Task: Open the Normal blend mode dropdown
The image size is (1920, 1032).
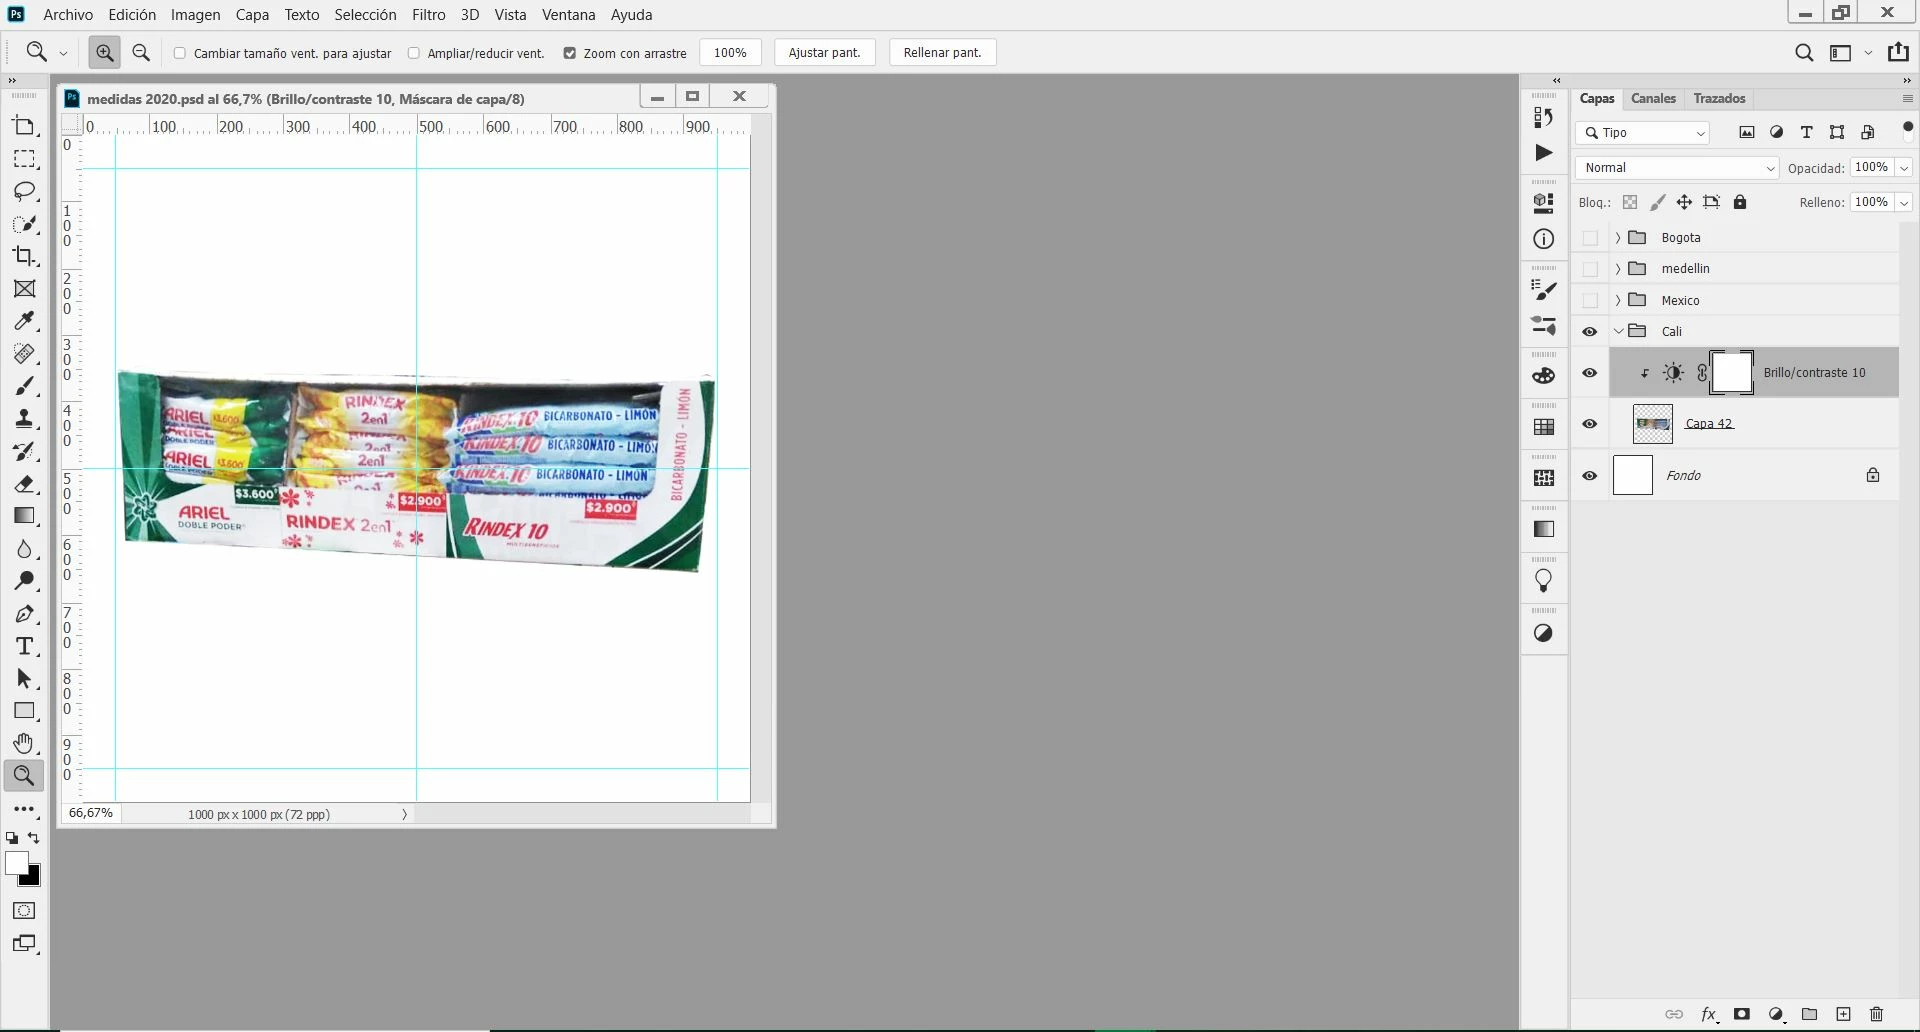Action: (1677, 168)
